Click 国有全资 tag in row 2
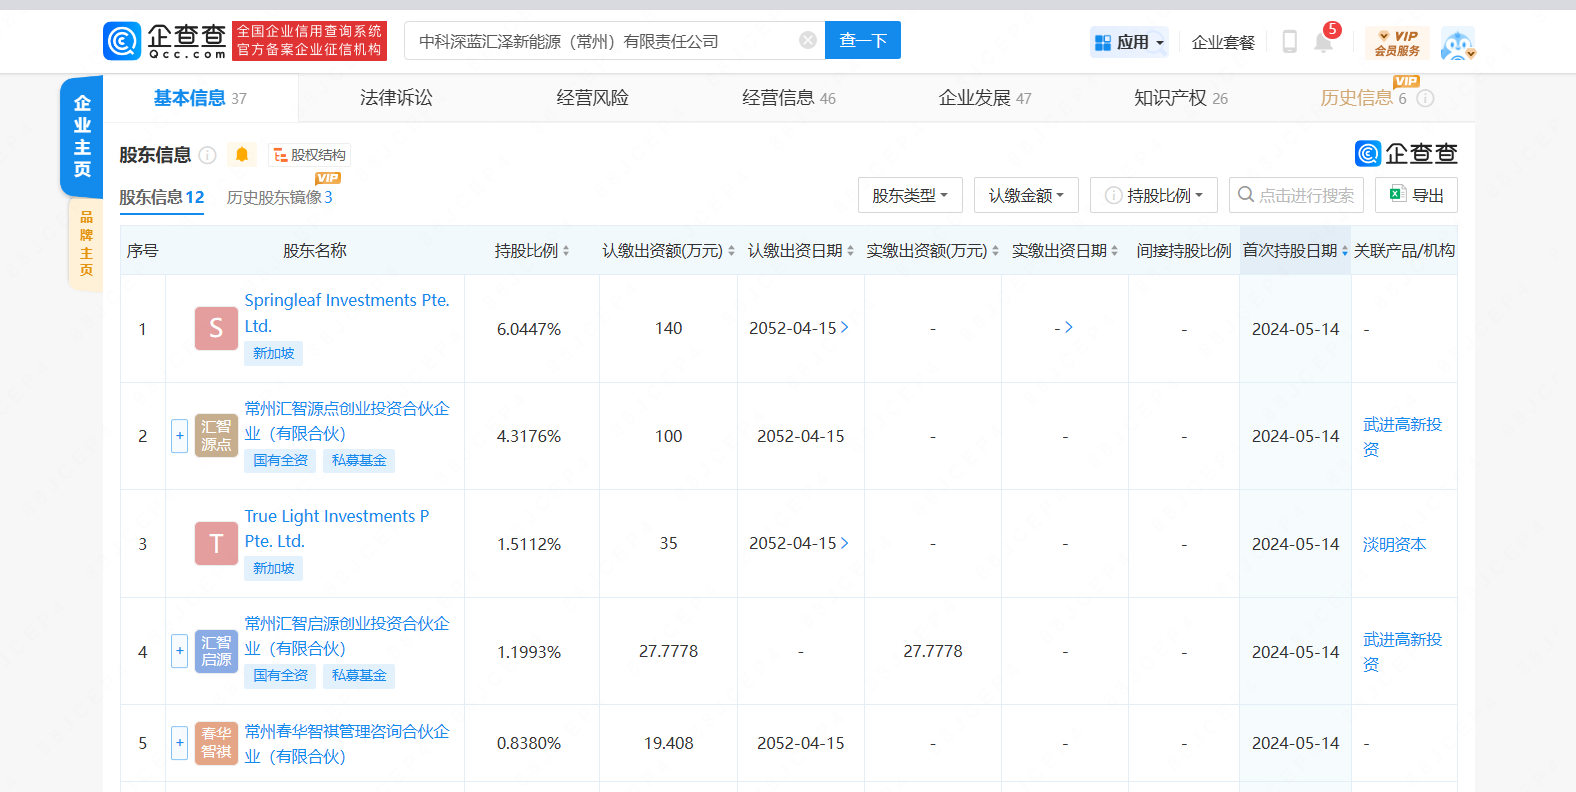Screen dimensions: 1576x792 tap(280, 460)
